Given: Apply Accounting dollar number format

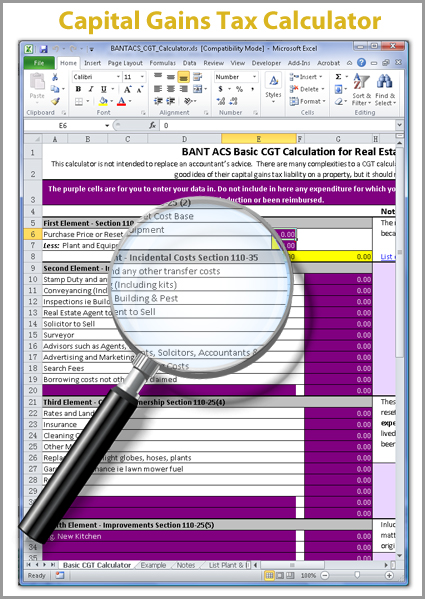Looking at the screenshot, I should click(x=220, y=89).
